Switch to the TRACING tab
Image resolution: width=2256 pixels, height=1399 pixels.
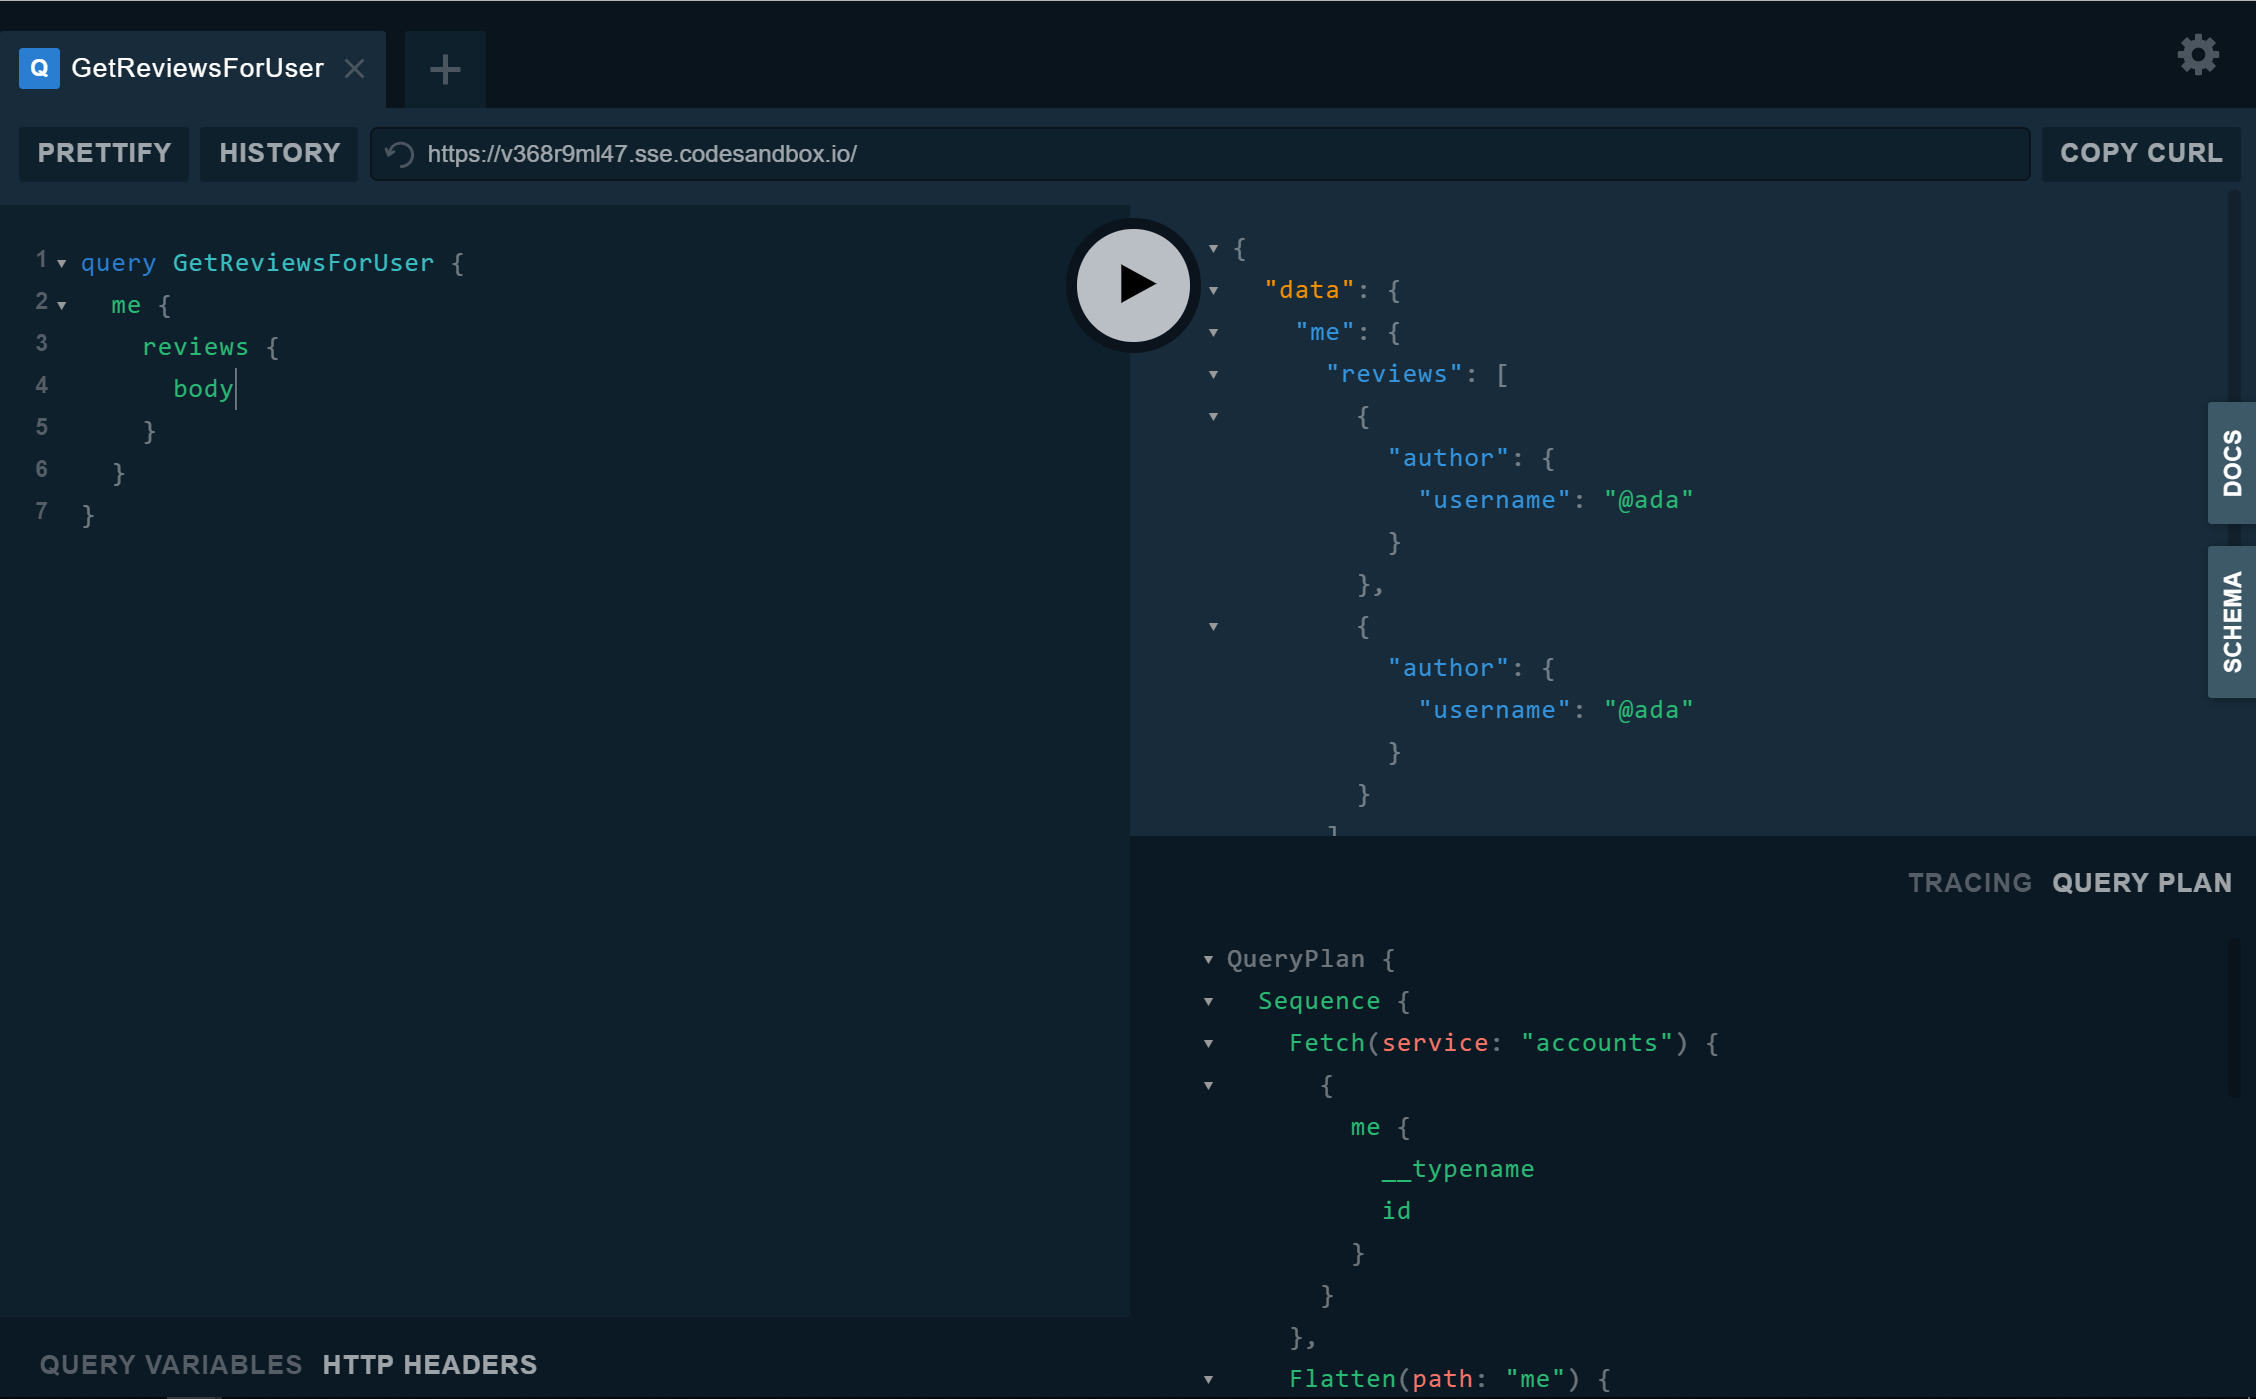click(1970, 882)
